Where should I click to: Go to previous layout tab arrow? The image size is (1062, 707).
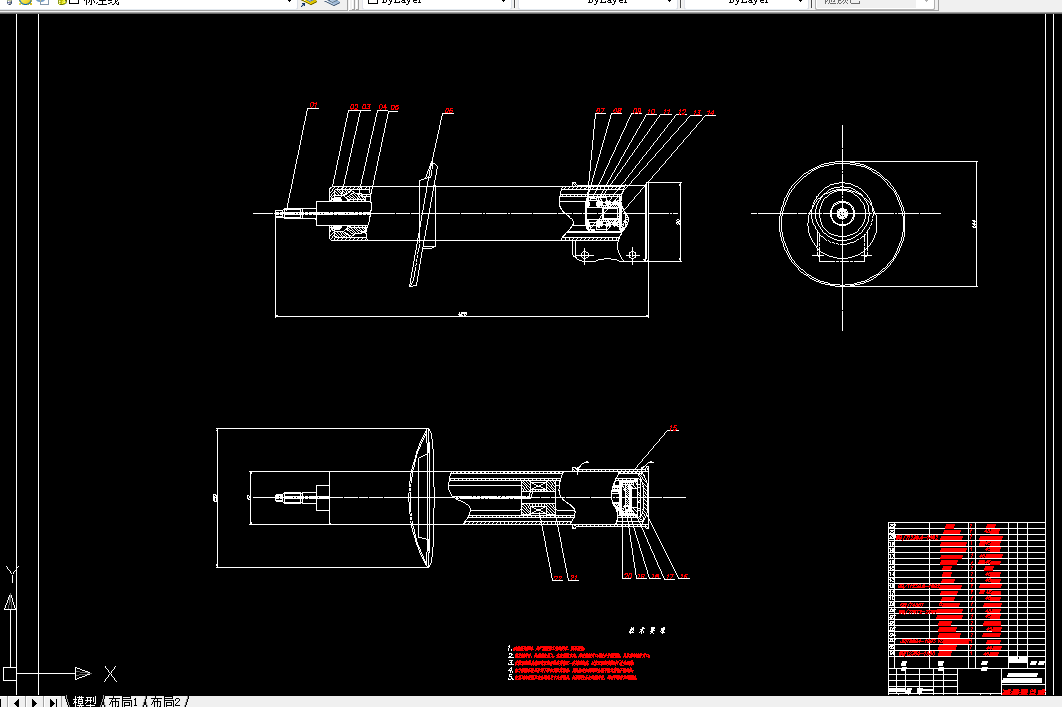point(17,702)
